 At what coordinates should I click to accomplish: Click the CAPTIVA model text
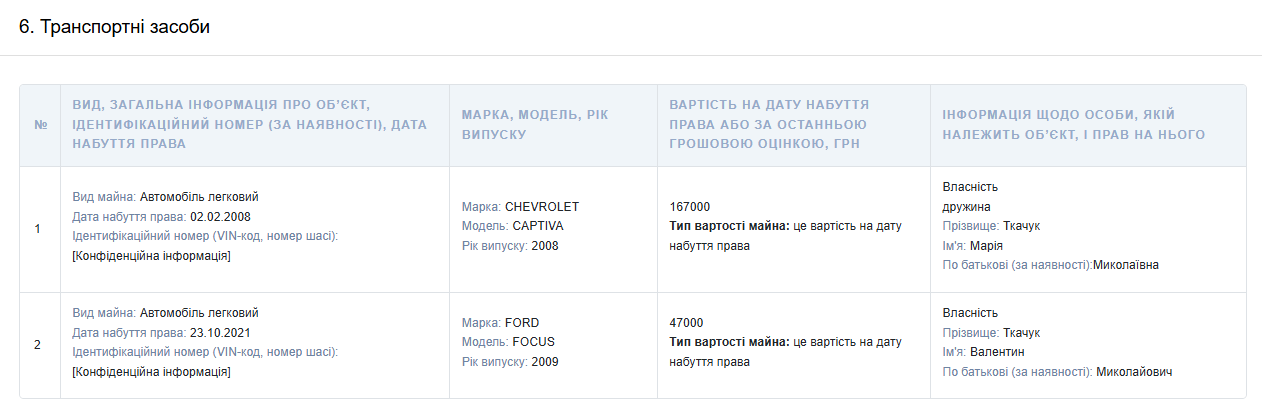click(x=537, y=226)
